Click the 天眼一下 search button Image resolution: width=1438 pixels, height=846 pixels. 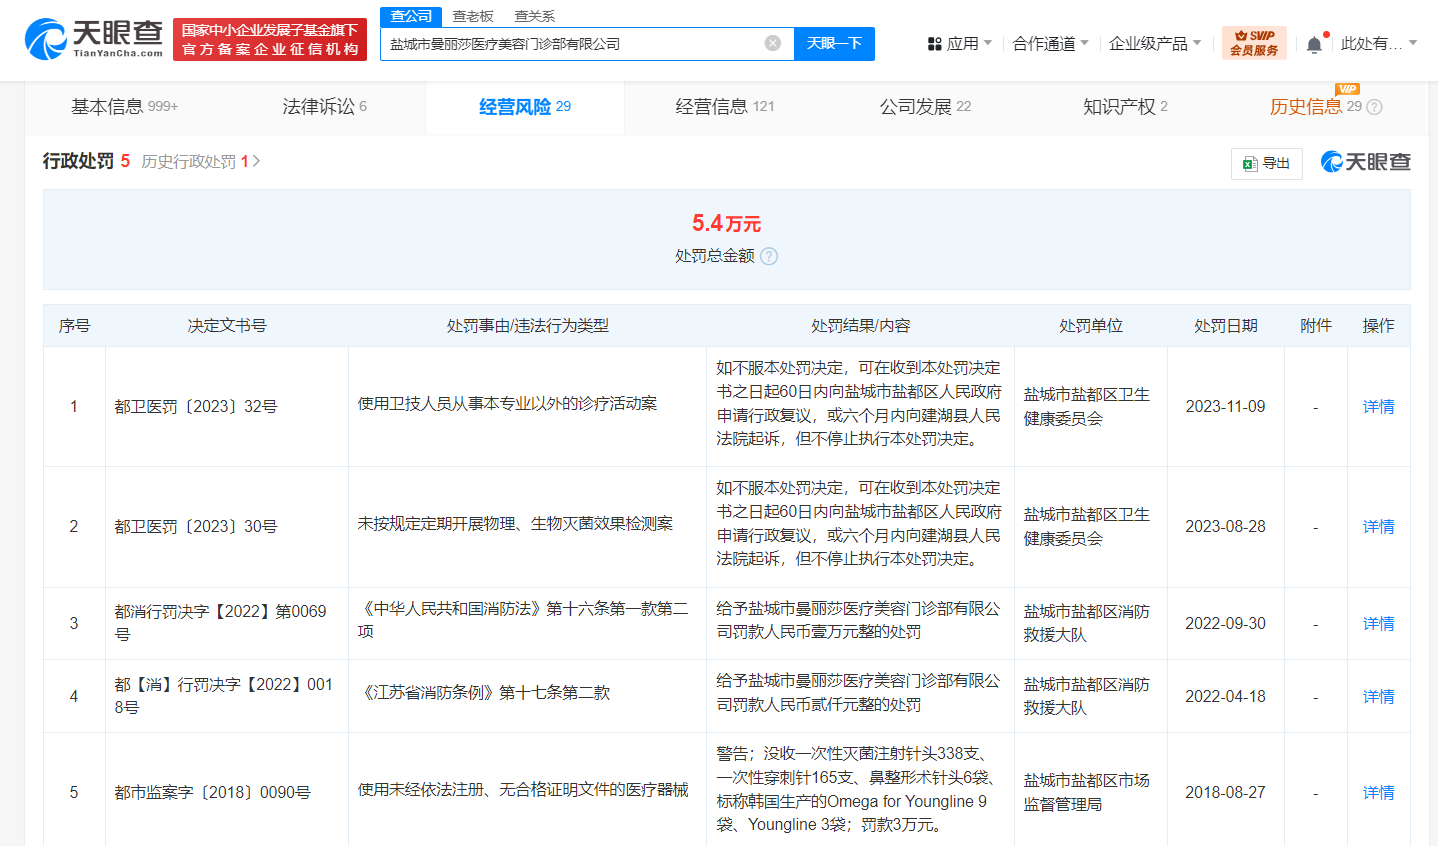[x=834, y=43]
